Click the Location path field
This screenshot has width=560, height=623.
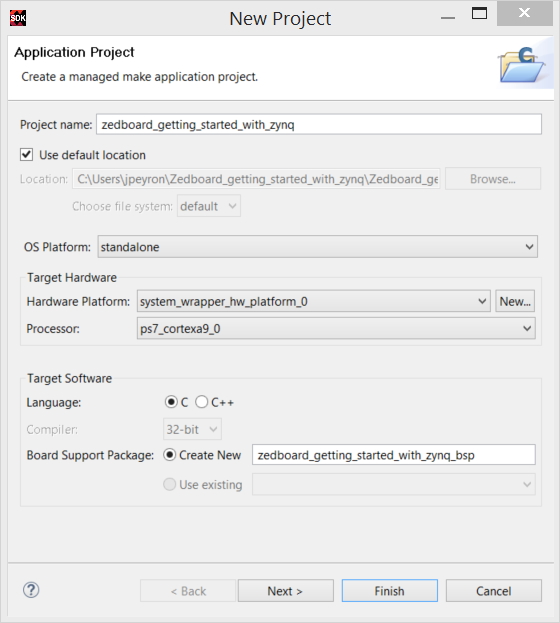(256, 179)
